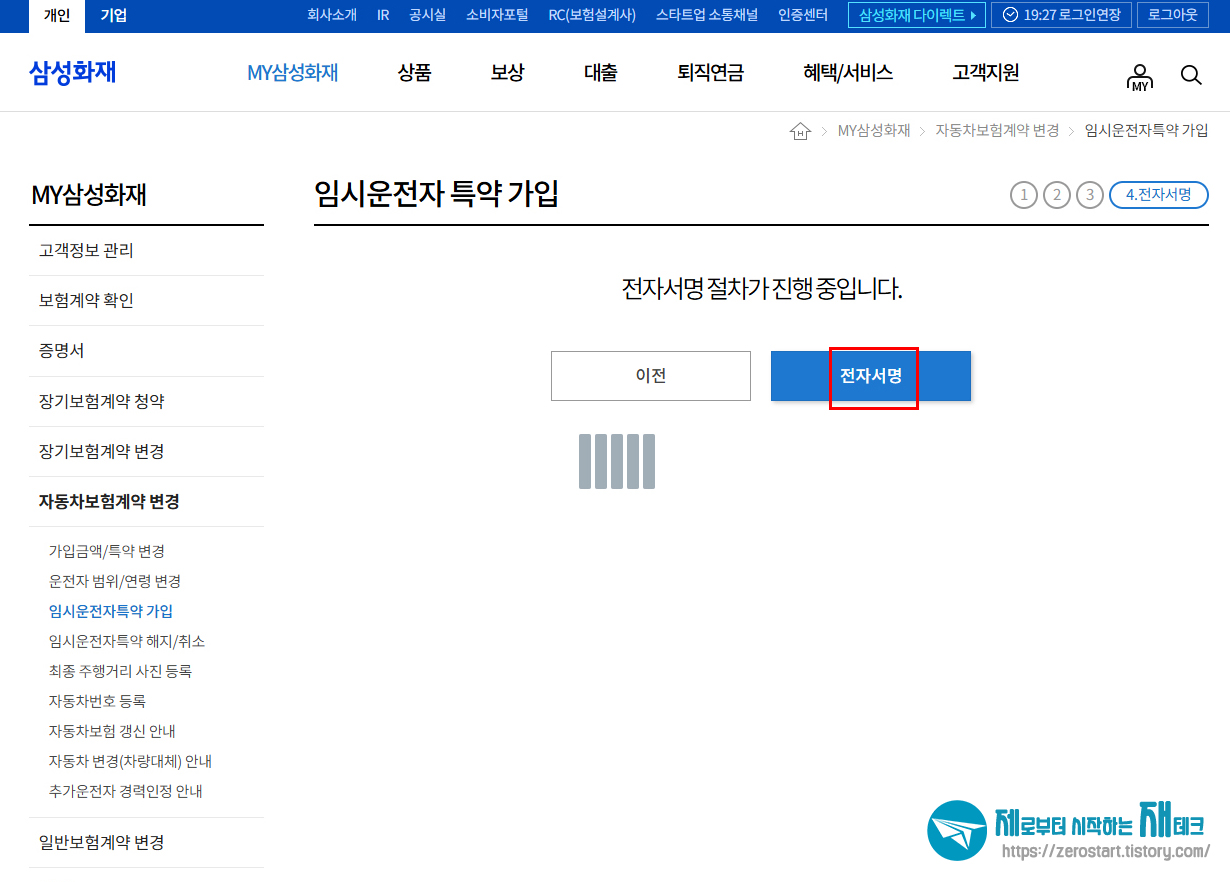This screenshot has height=882, width=1230.
Task: Open the IR link
Action: pyautogui.click(x=383, y=15)
